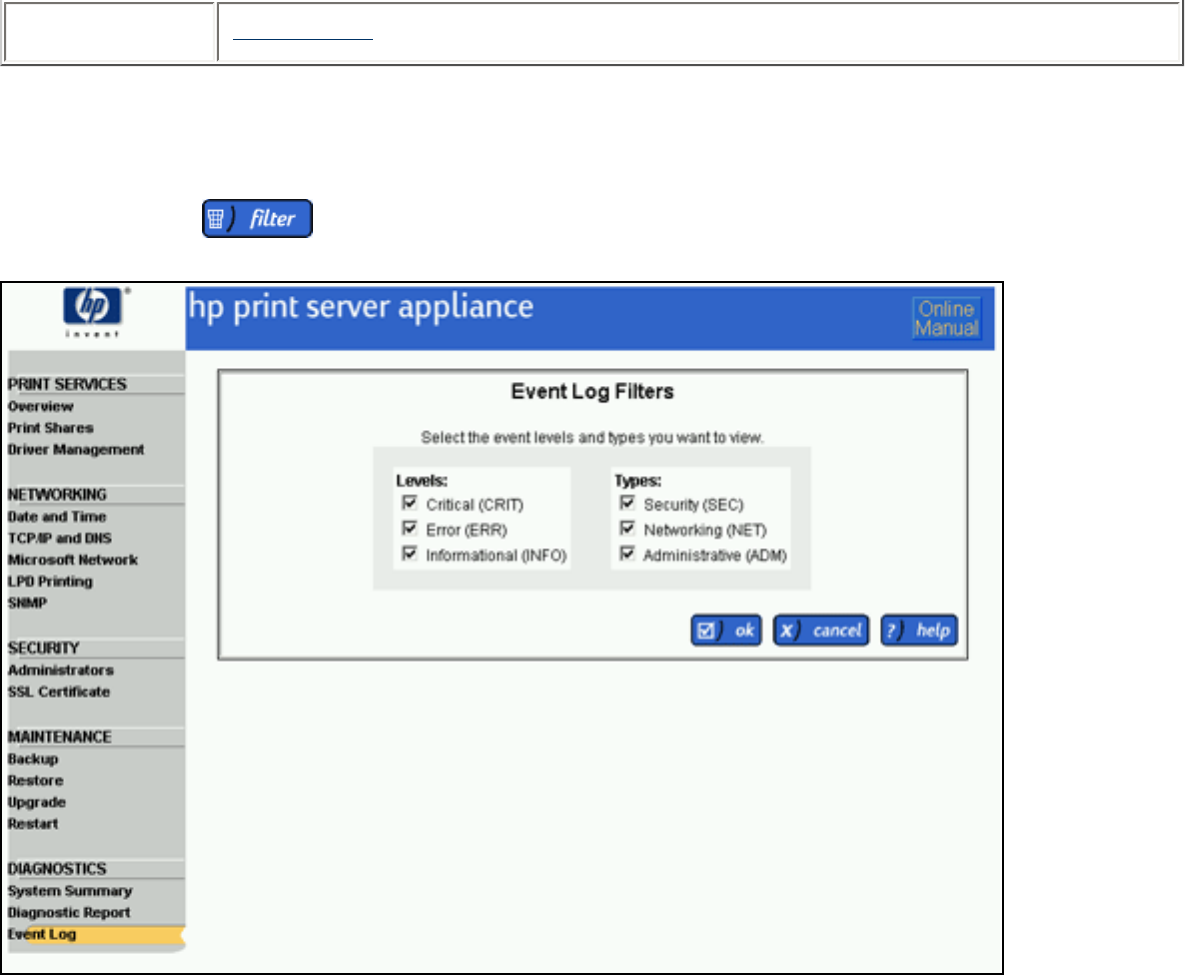Toggle the Security (SEC) type checkbox
This screenshot has height=975, width=1185.
point(627,503)
